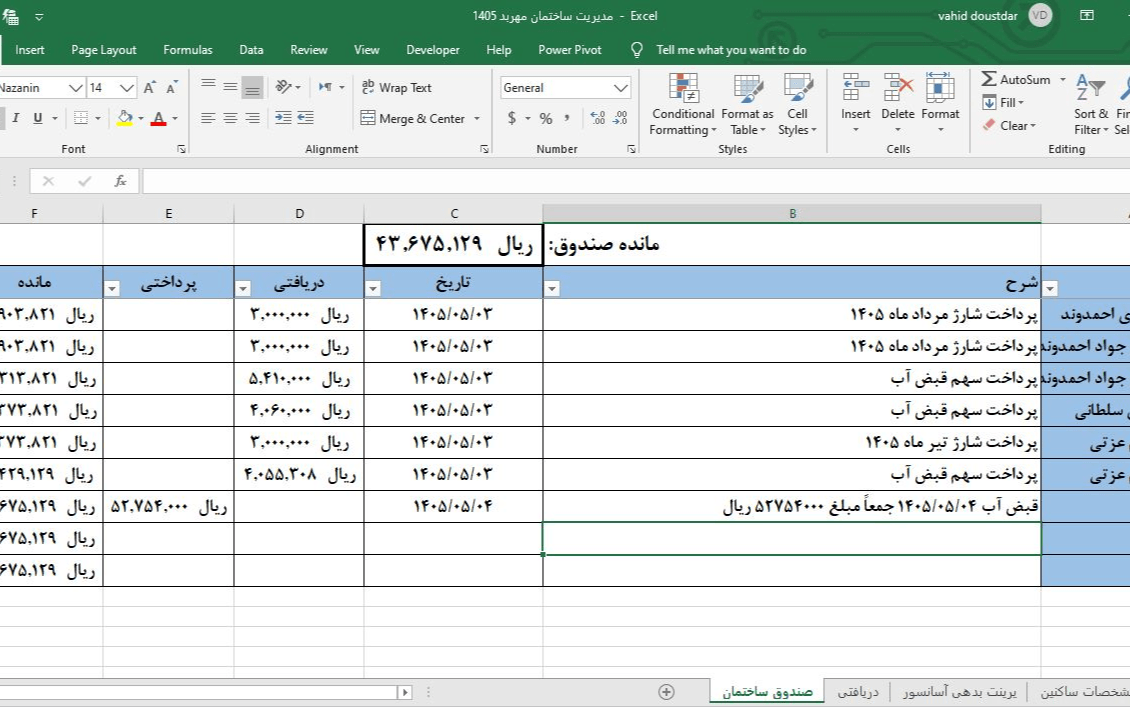The height and width of the screenshot is (707, 1130).
Task: Open filter dropdown for دریافتی column
Action: [243, 288]
